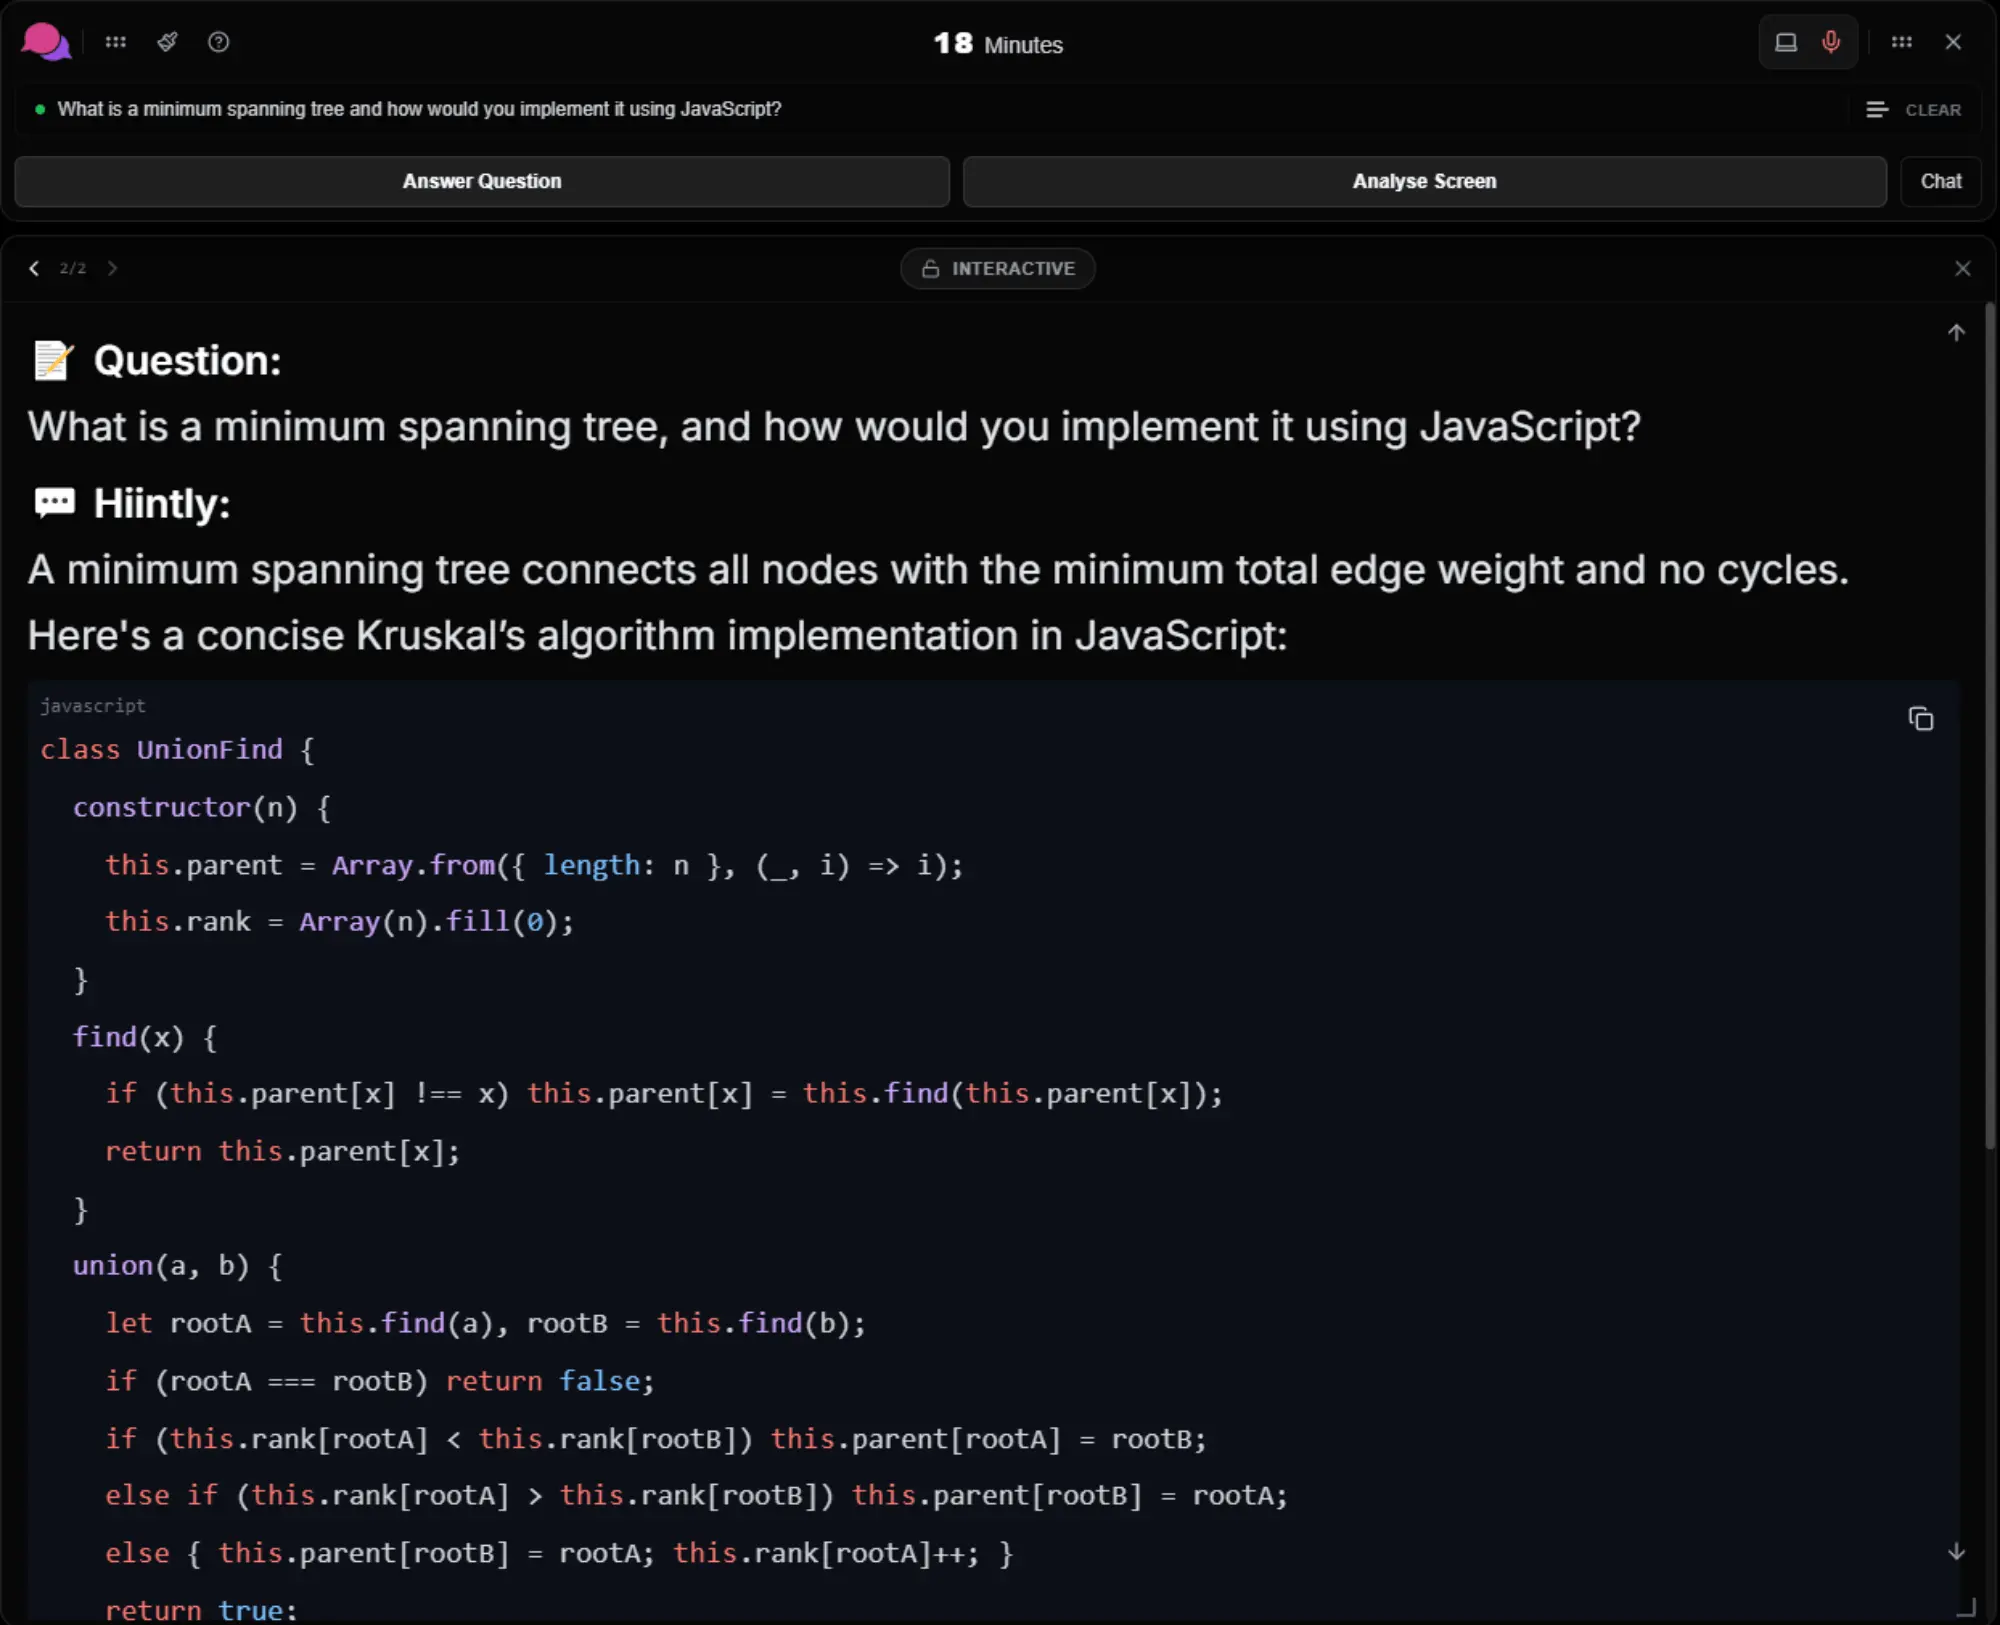
Task: Go to the next answer
Action: [x=112, y=268]
